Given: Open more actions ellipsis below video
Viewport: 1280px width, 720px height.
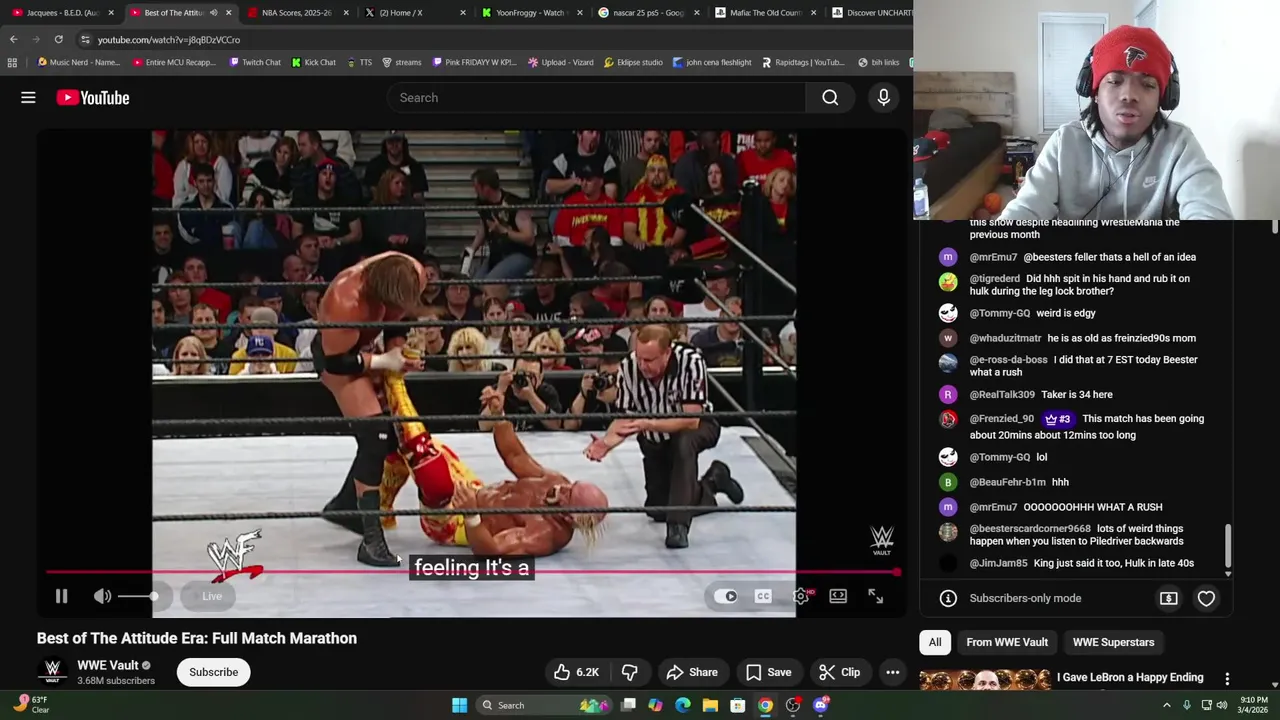Looking at the screenshot, I should point(893,672).
